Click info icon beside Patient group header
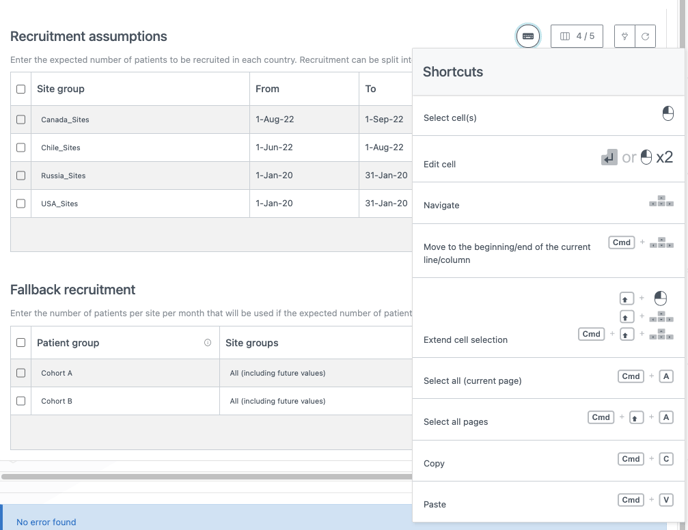Viewport: 688px width, 530px height. 208,343
